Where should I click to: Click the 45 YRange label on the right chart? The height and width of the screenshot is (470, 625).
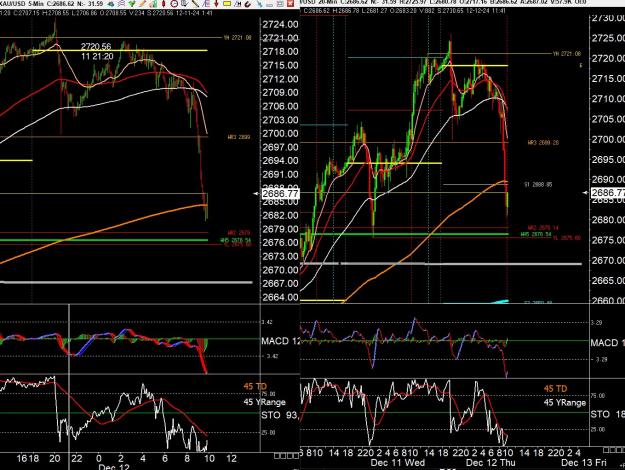[x=565, y=403]
